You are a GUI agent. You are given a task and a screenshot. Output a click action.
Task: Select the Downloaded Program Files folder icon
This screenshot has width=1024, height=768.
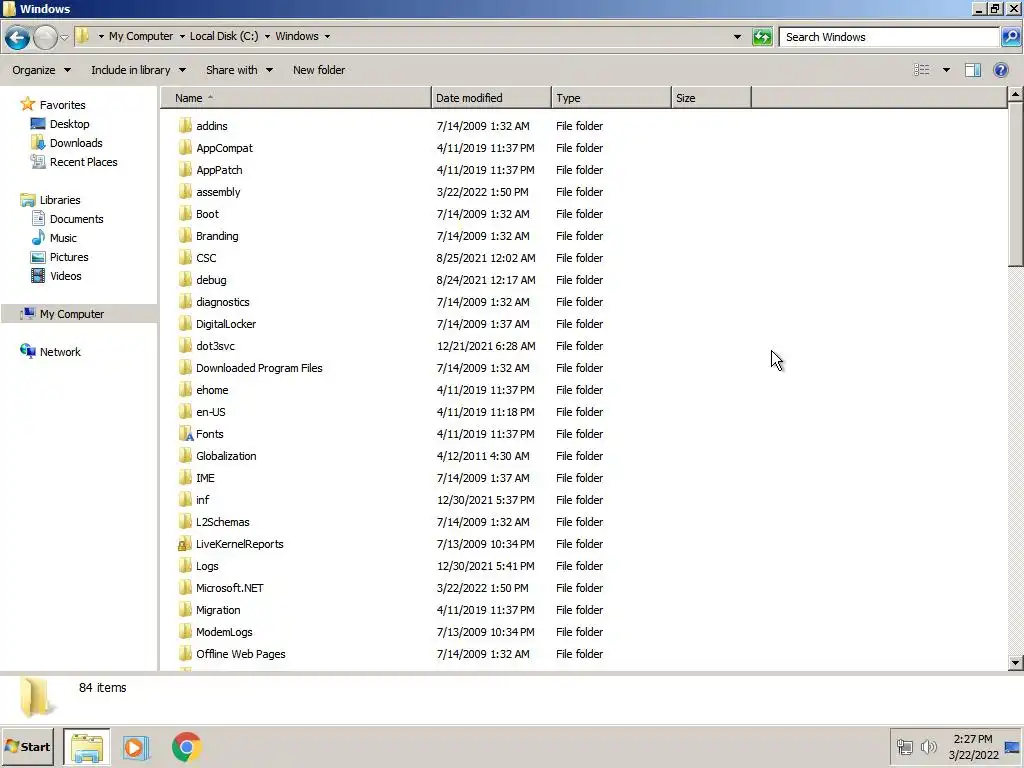pos(185,368)
